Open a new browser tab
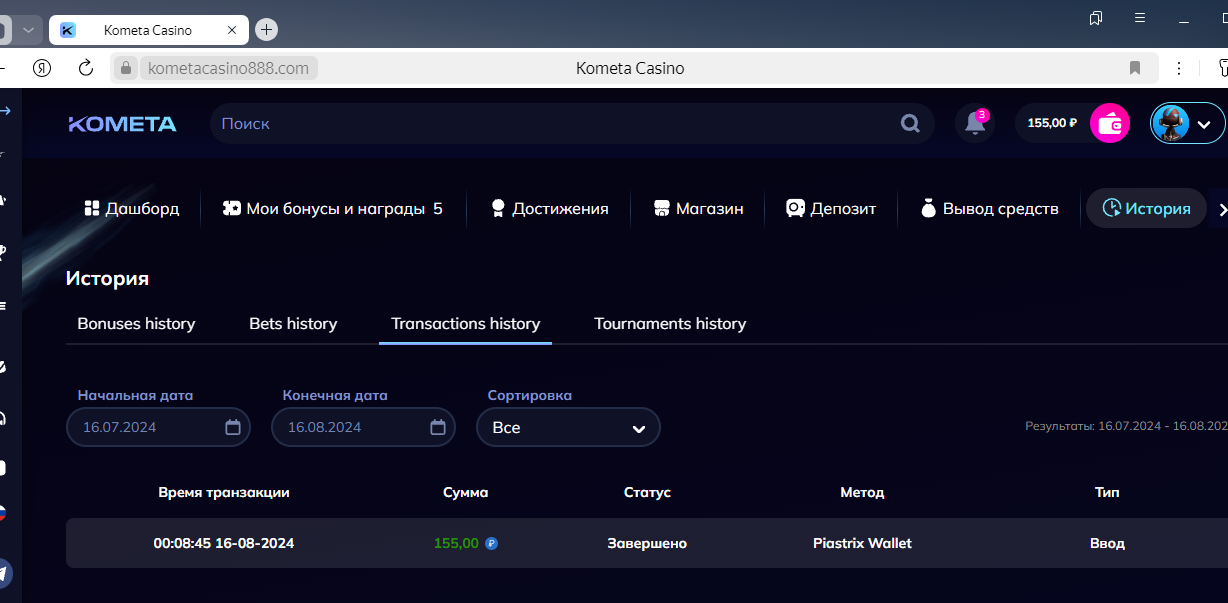The image size is (1228, 603). point(266,30)
